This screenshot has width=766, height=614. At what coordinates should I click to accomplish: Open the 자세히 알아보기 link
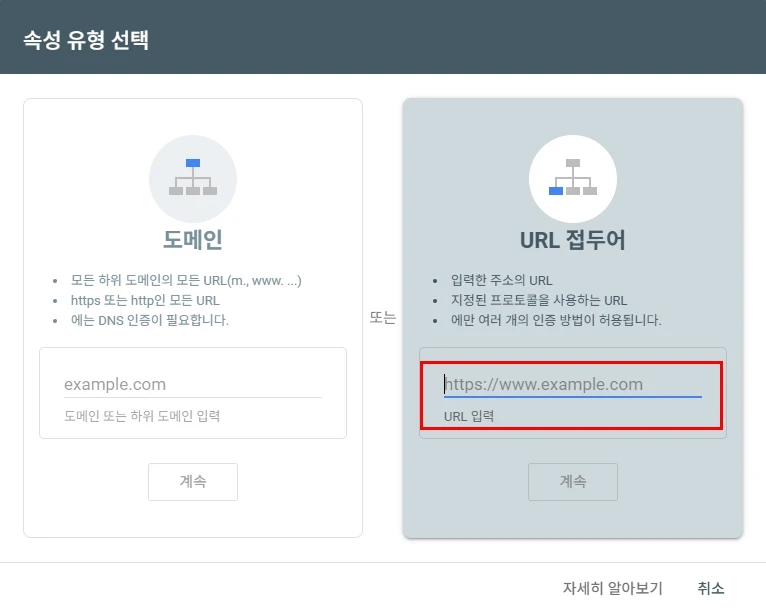[612, 588]
